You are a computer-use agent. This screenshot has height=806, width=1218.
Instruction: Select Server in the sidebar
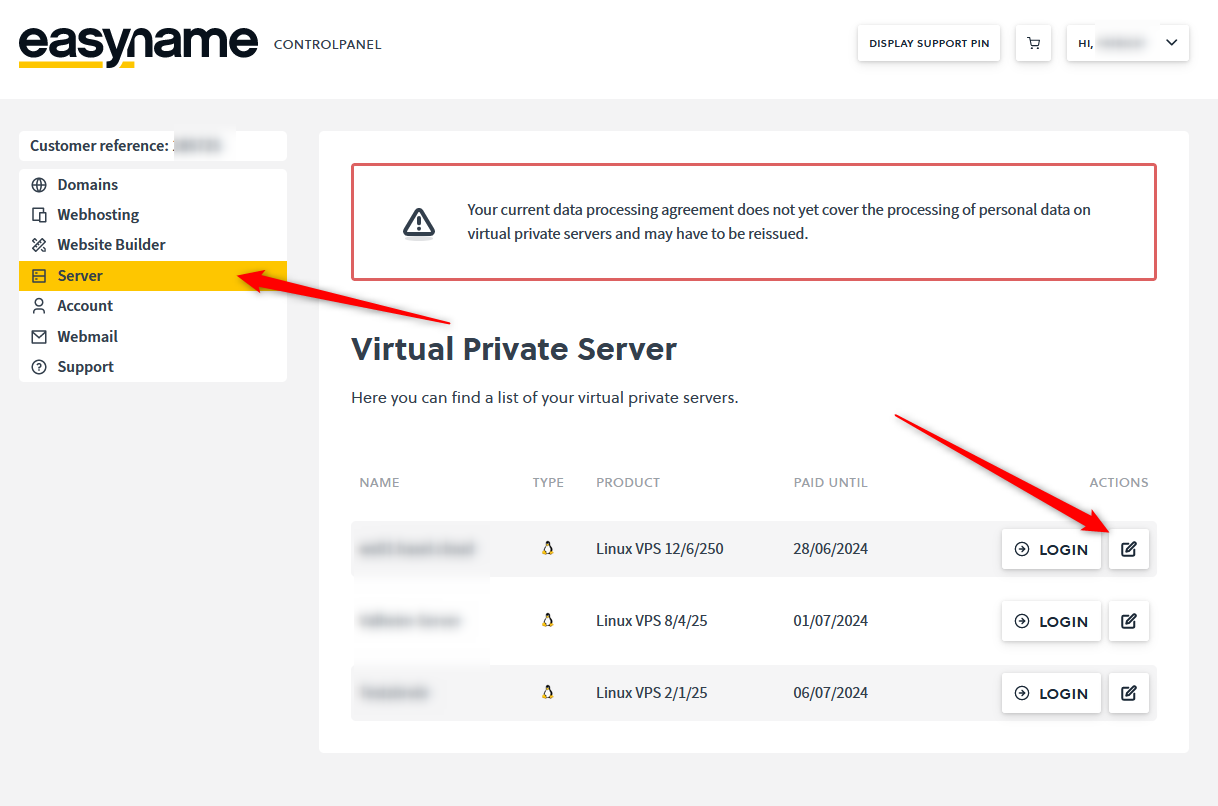click(x=153, y=276)
